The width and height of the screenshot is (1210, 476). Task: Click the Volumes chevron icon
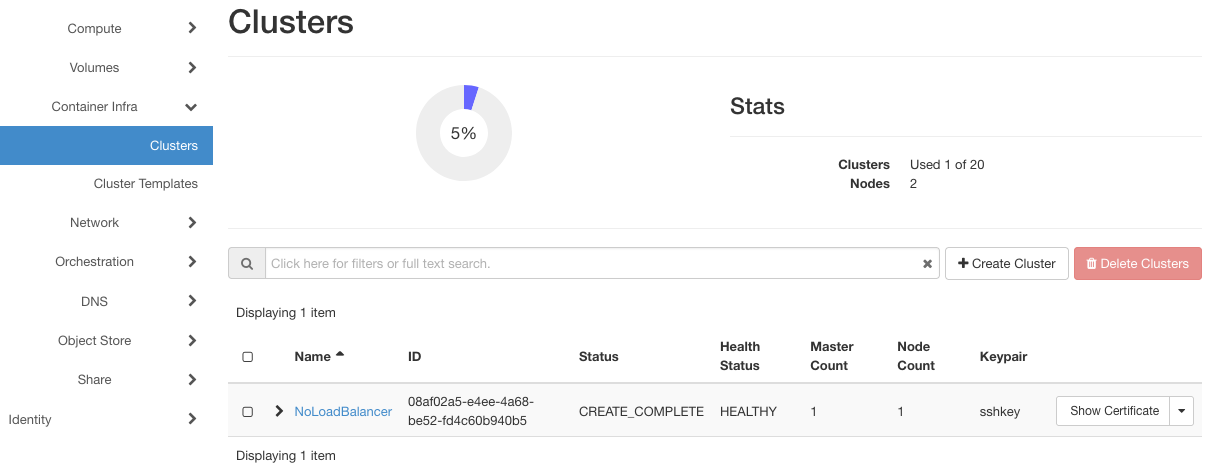(x=192, y=68)
